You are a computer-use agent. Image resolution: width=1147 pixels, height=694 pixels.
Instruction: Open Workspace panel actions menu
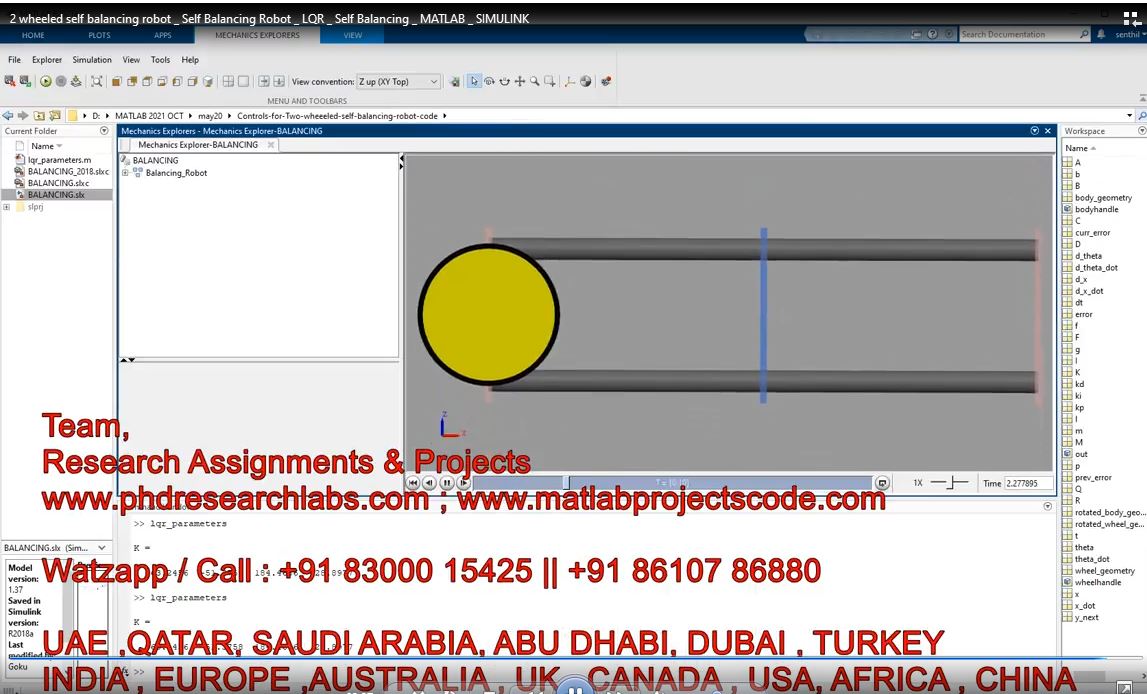(x=1142, y=131)
